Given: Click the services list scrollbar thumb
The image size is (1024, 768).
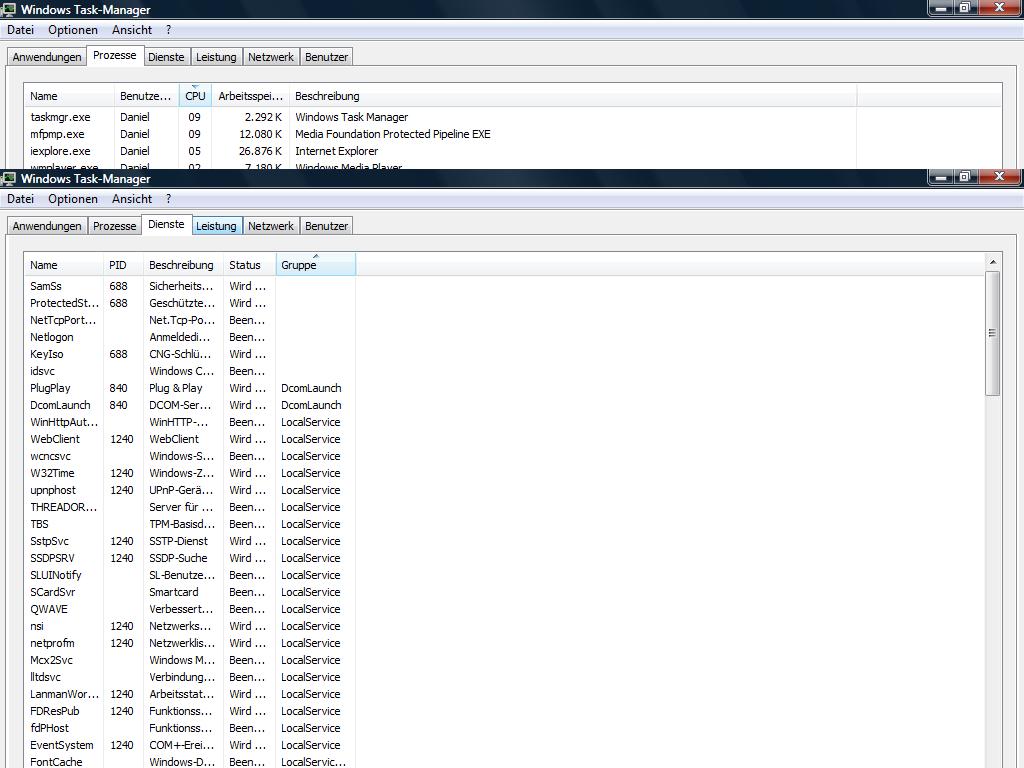Looking at the screenshot, I should [x=993, y=333].
